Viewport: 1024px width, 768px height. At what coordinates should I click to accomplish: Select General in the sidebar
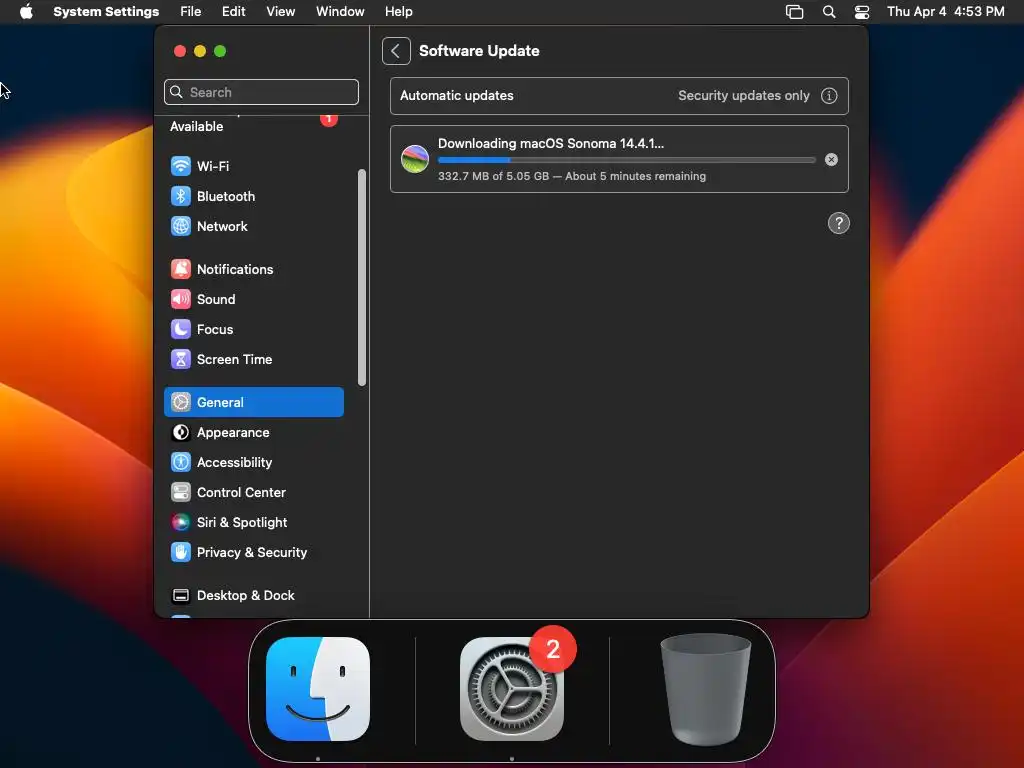pos(253,402)
